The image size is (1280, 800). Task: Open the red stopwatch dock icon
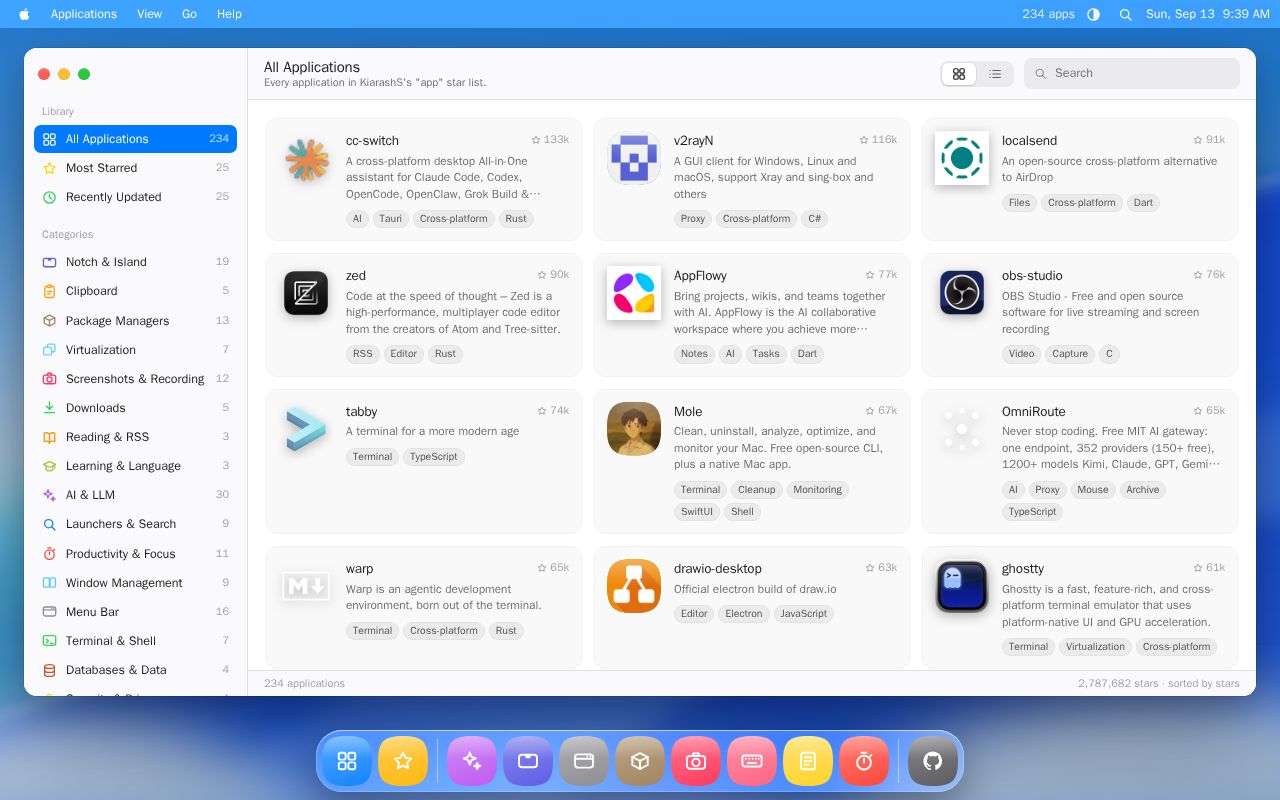864,761
